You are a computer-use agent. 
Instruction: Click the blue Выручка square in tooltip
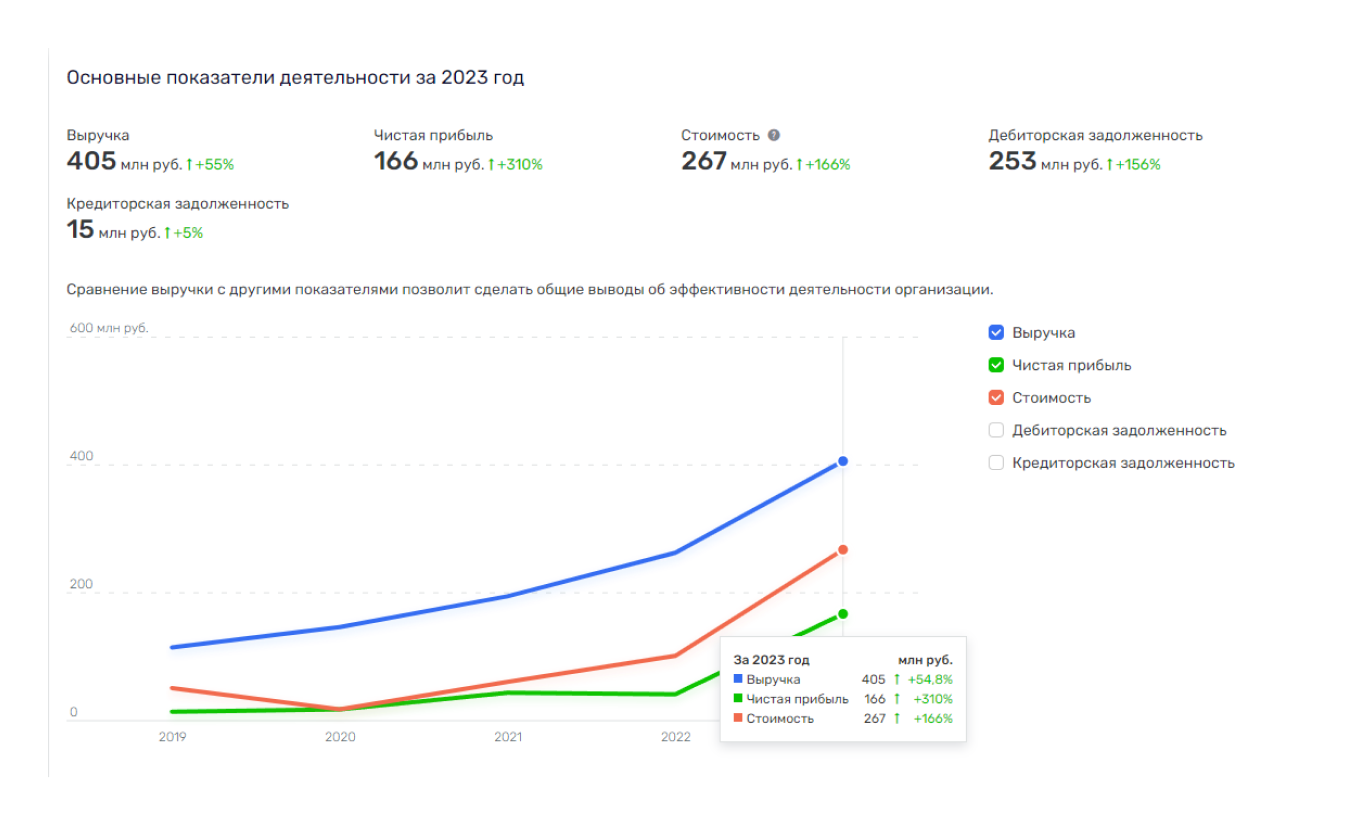(x=738, y=679)
